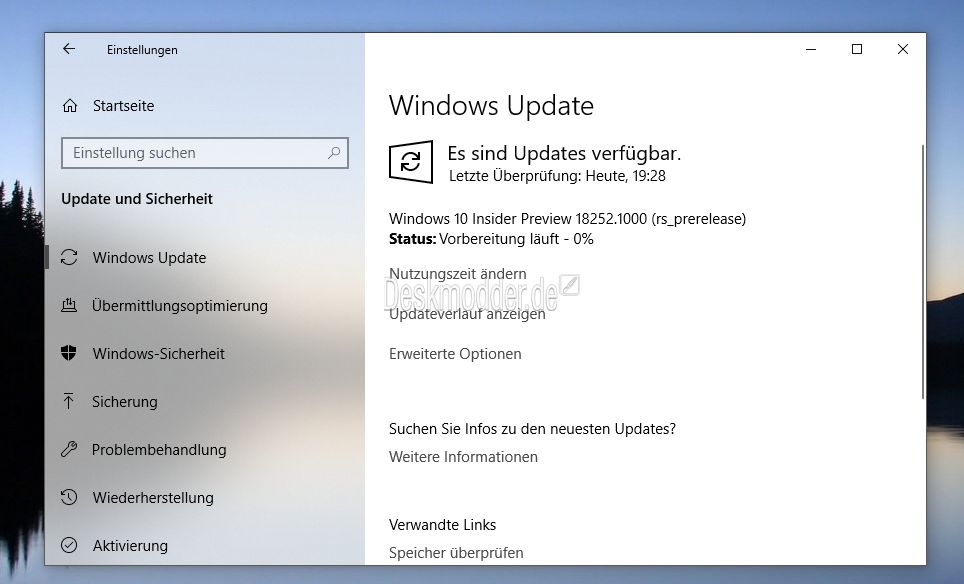Click Weitere Informationen link

coord(463,457)
